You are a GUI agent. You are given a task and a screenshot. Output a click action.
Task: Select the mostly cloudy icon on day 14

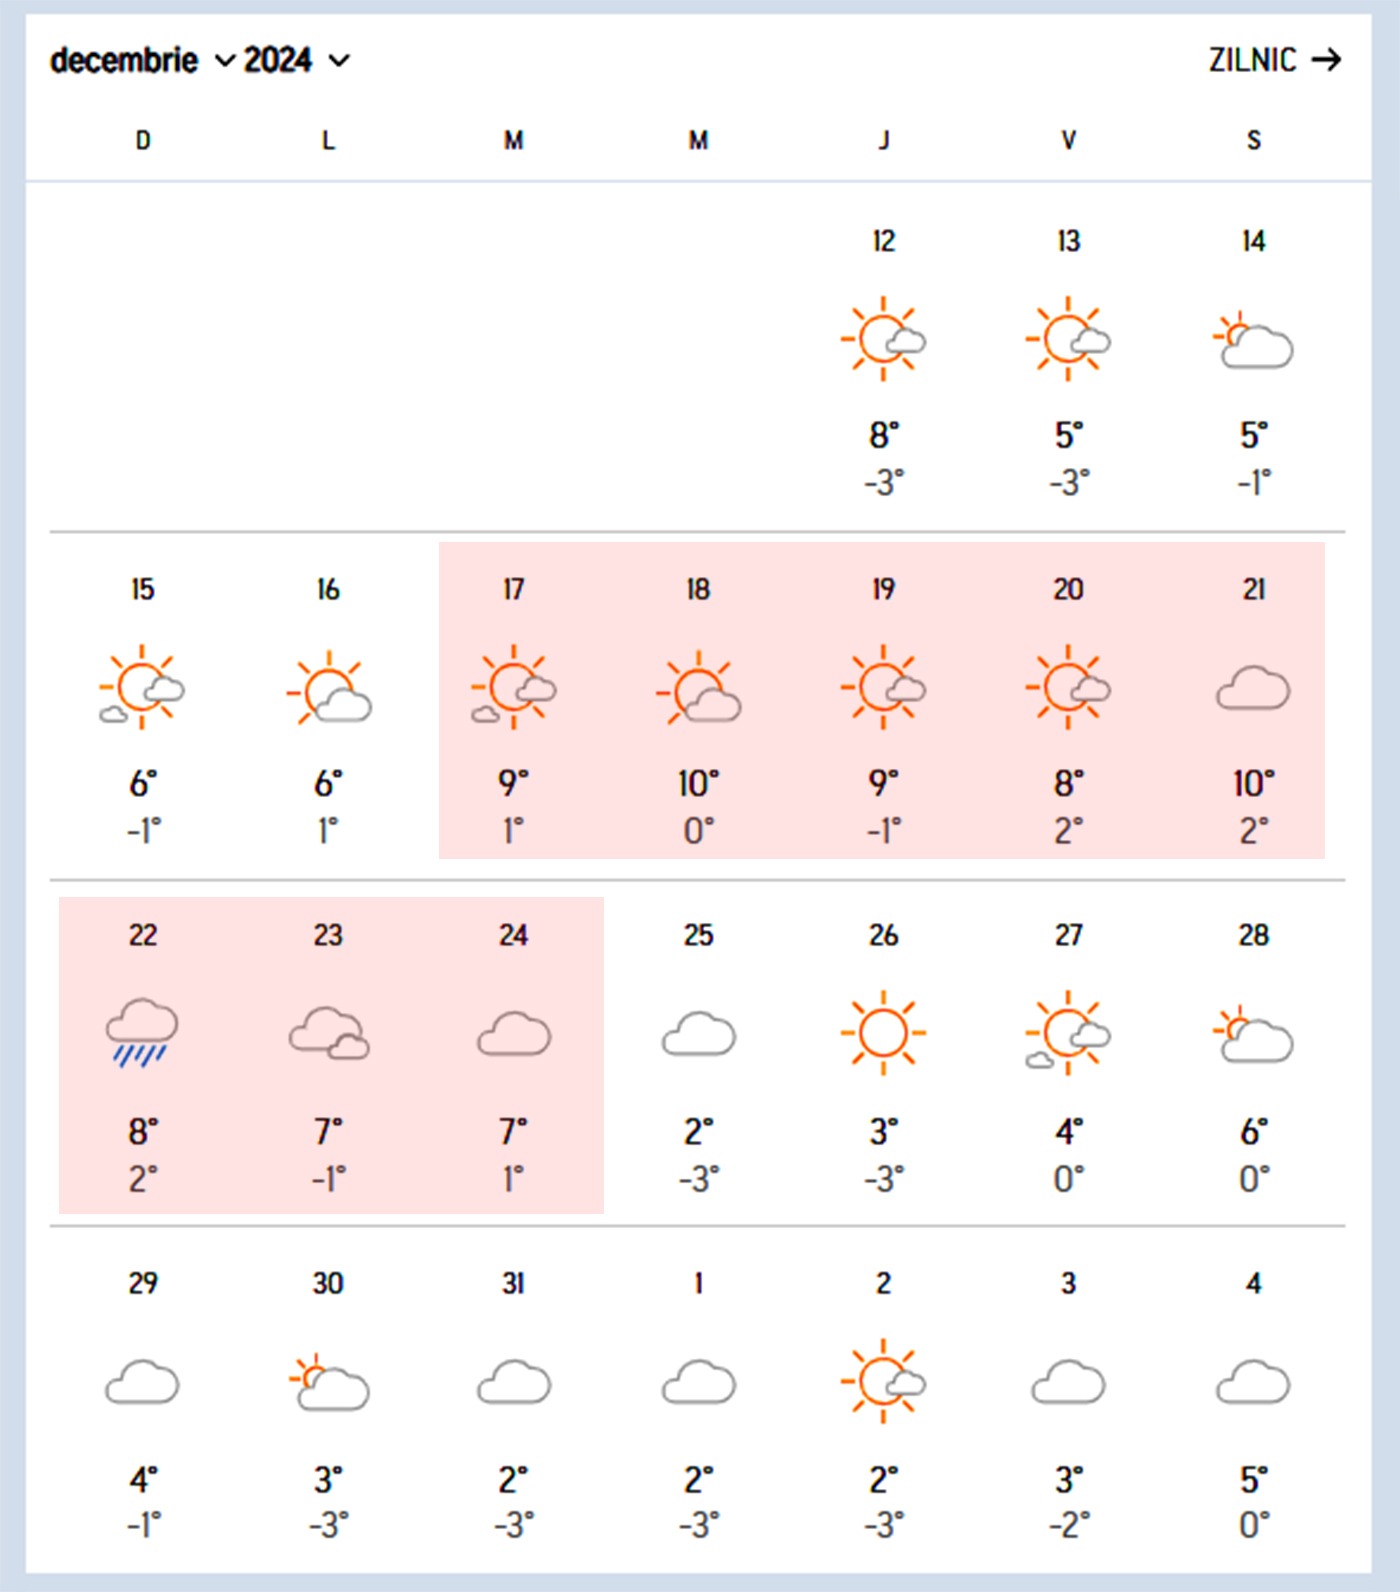tap(1253, 341)
